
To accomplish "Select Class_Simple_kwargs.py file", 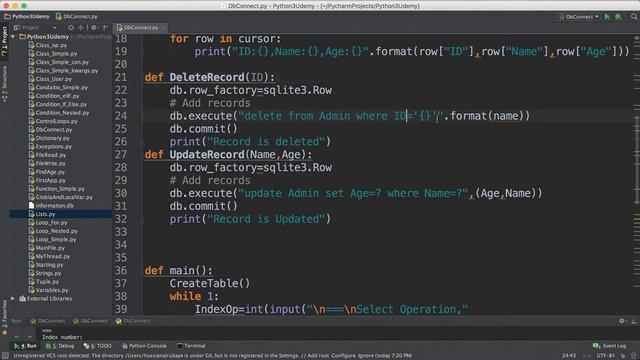I will (x=63, y=71).
